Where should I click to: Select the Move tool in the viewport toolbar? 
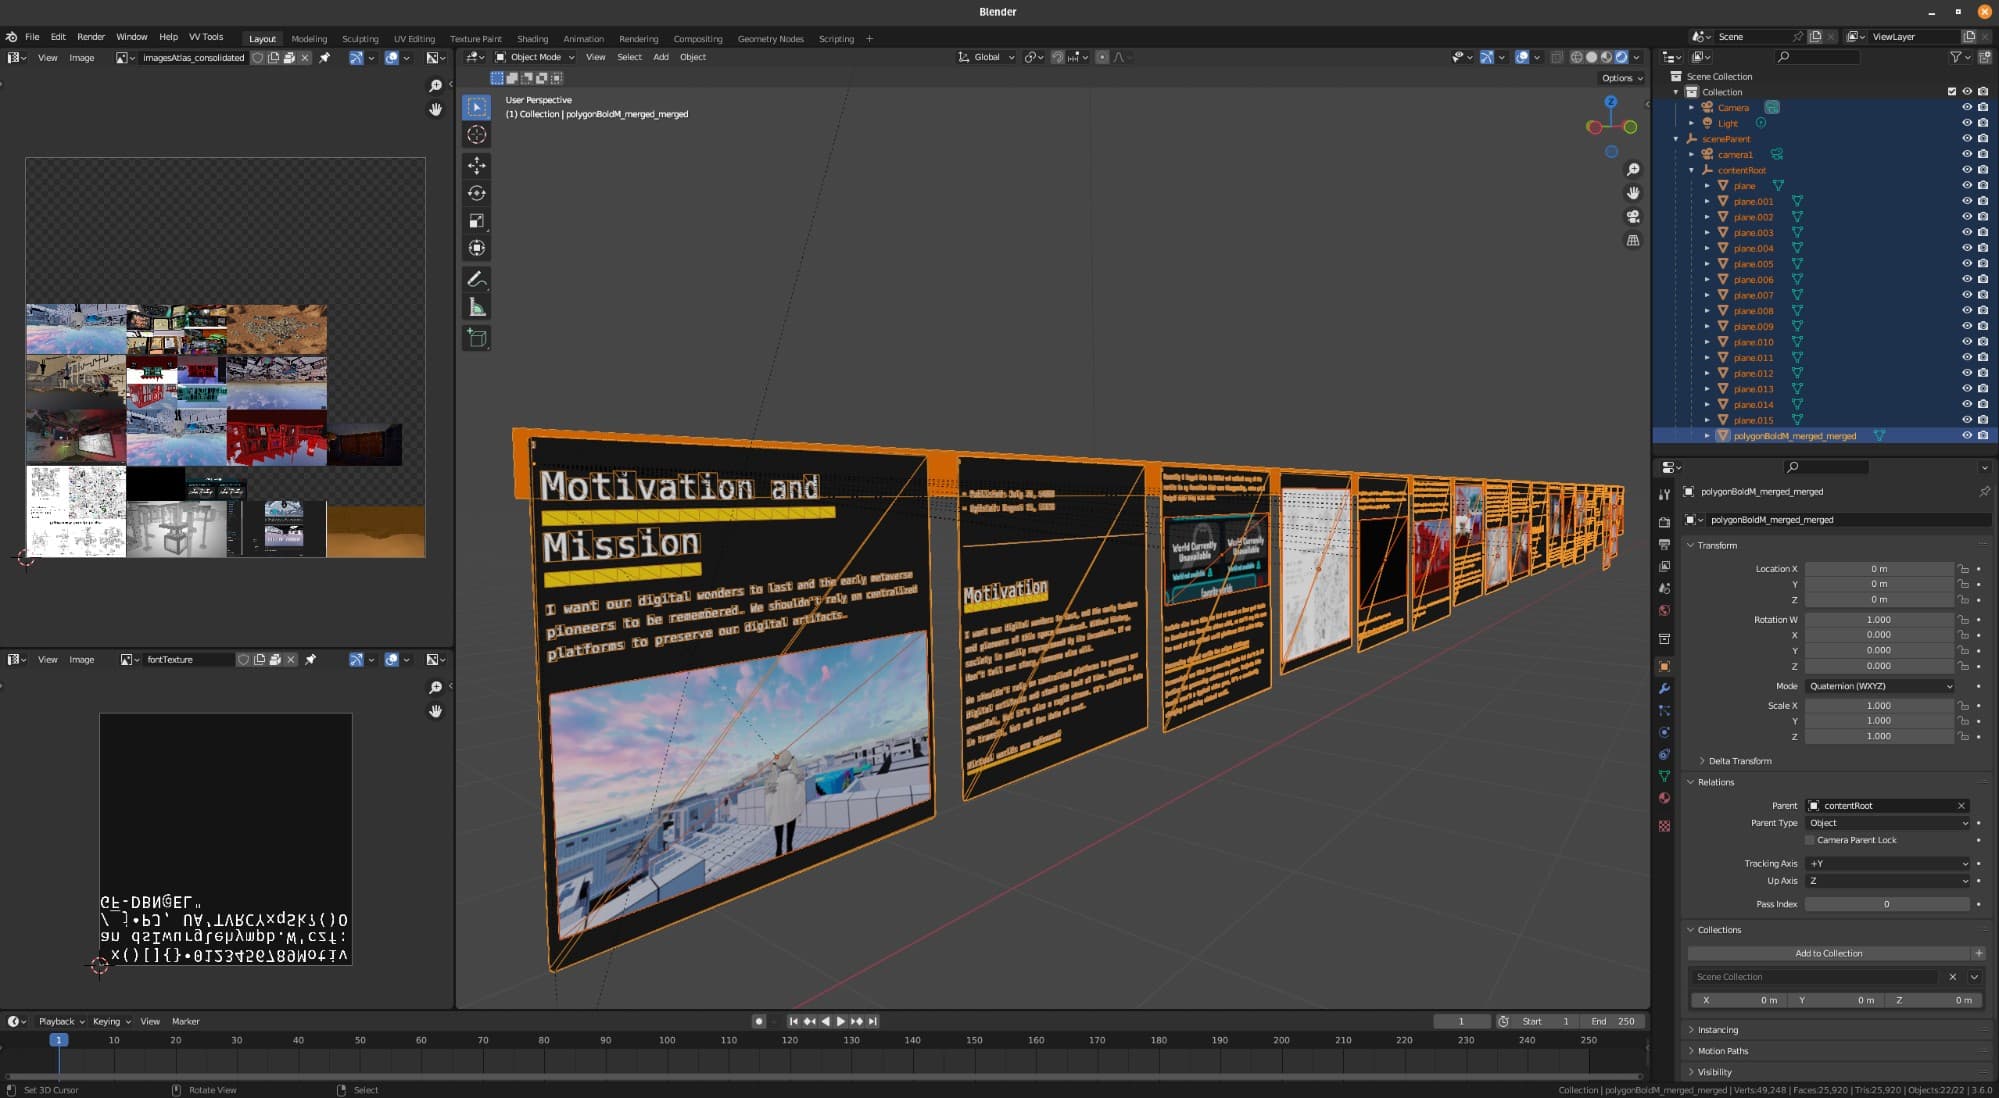click(x=477, y=165)
